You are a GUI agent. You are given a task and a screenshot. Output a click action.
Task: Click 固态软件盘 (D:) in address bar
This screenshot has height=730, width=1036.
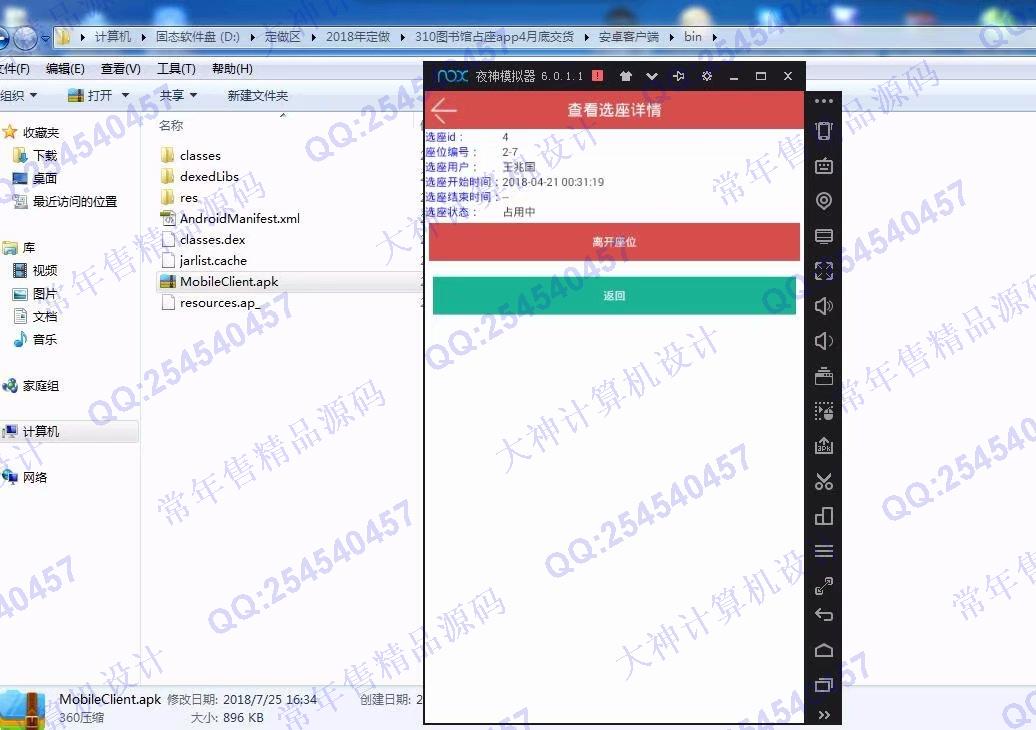click(x=198, y=37)
